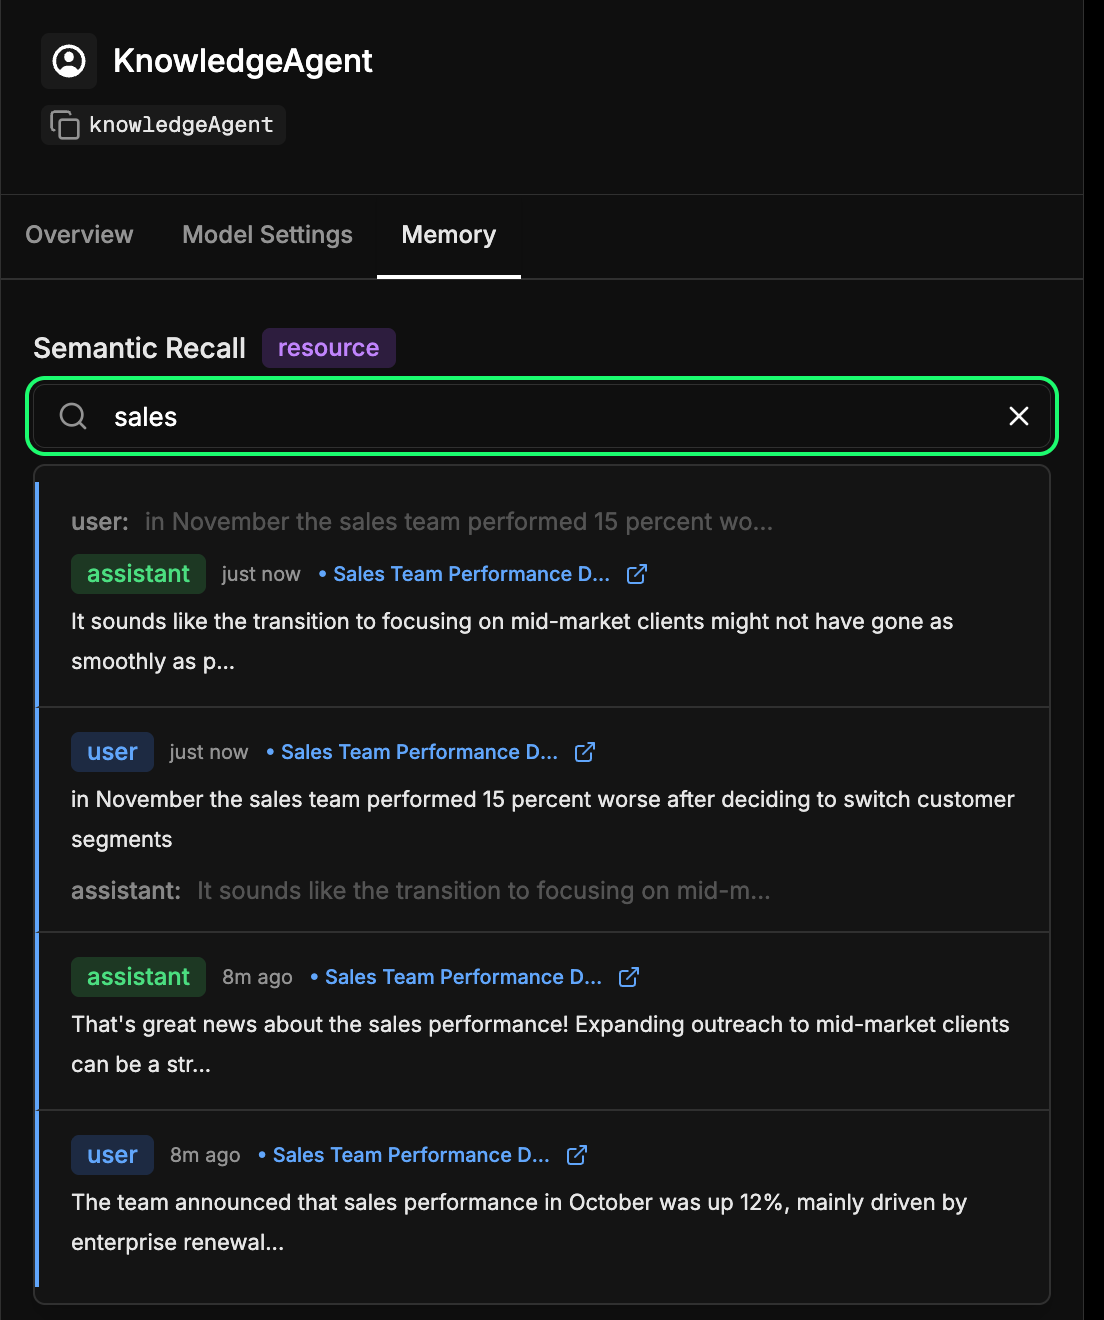Click the blue user badge
The image size is (1104, 1320).
click(112, 751)
